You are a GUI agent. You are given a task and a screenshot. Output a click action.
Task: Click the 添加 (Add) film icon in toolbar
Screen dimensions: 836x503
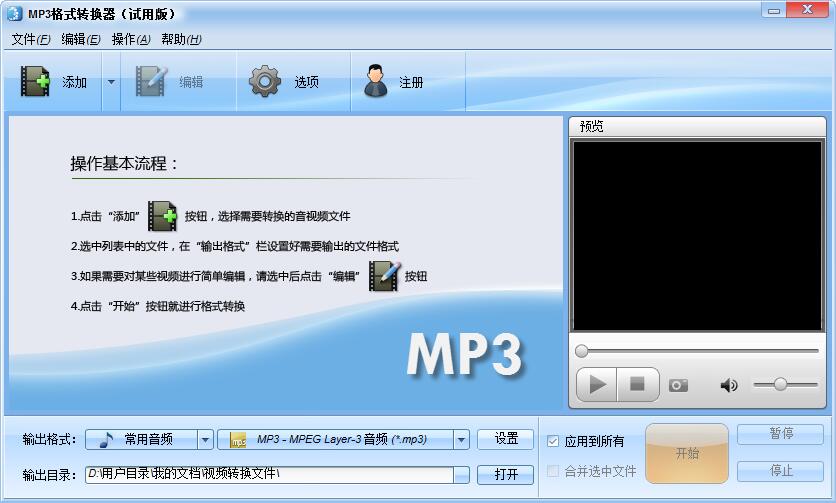tap(36, 82)
